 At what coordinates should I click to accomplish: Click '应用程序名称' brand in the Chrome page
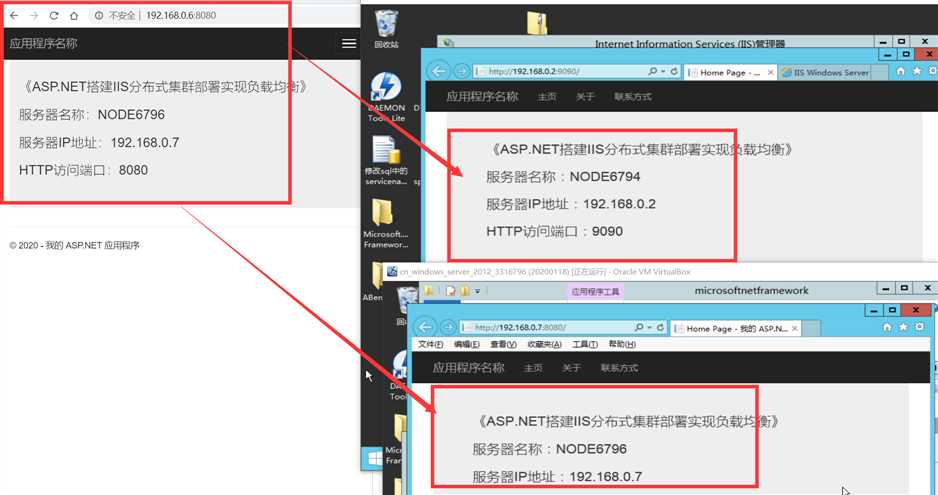(x=43, y=43)
